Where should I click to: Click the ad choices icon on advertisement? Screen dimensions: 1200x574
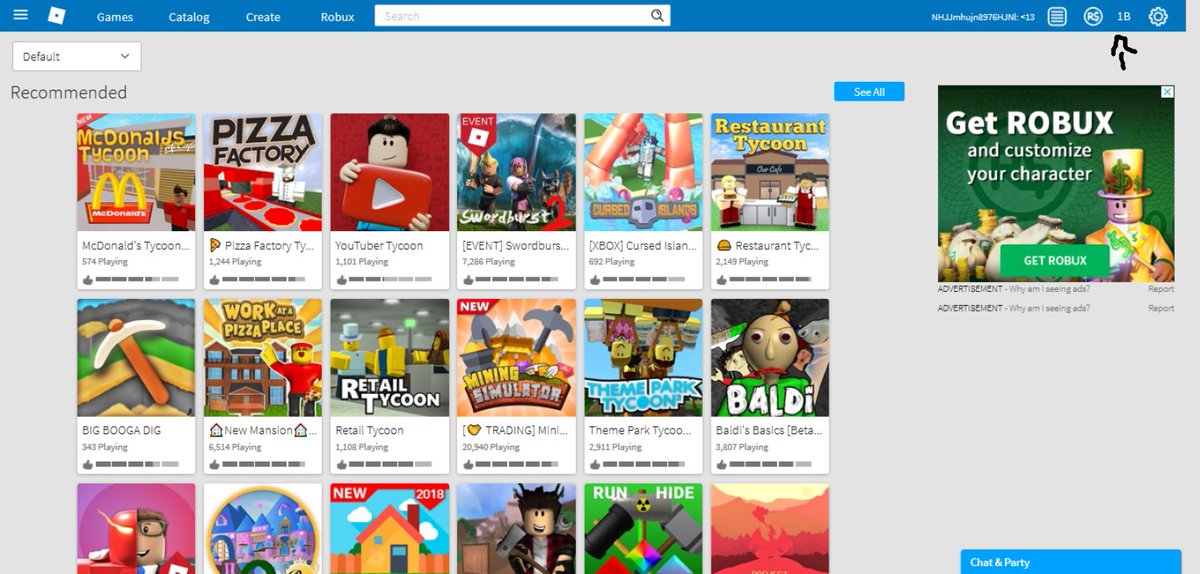click(x=1166, y=92)
